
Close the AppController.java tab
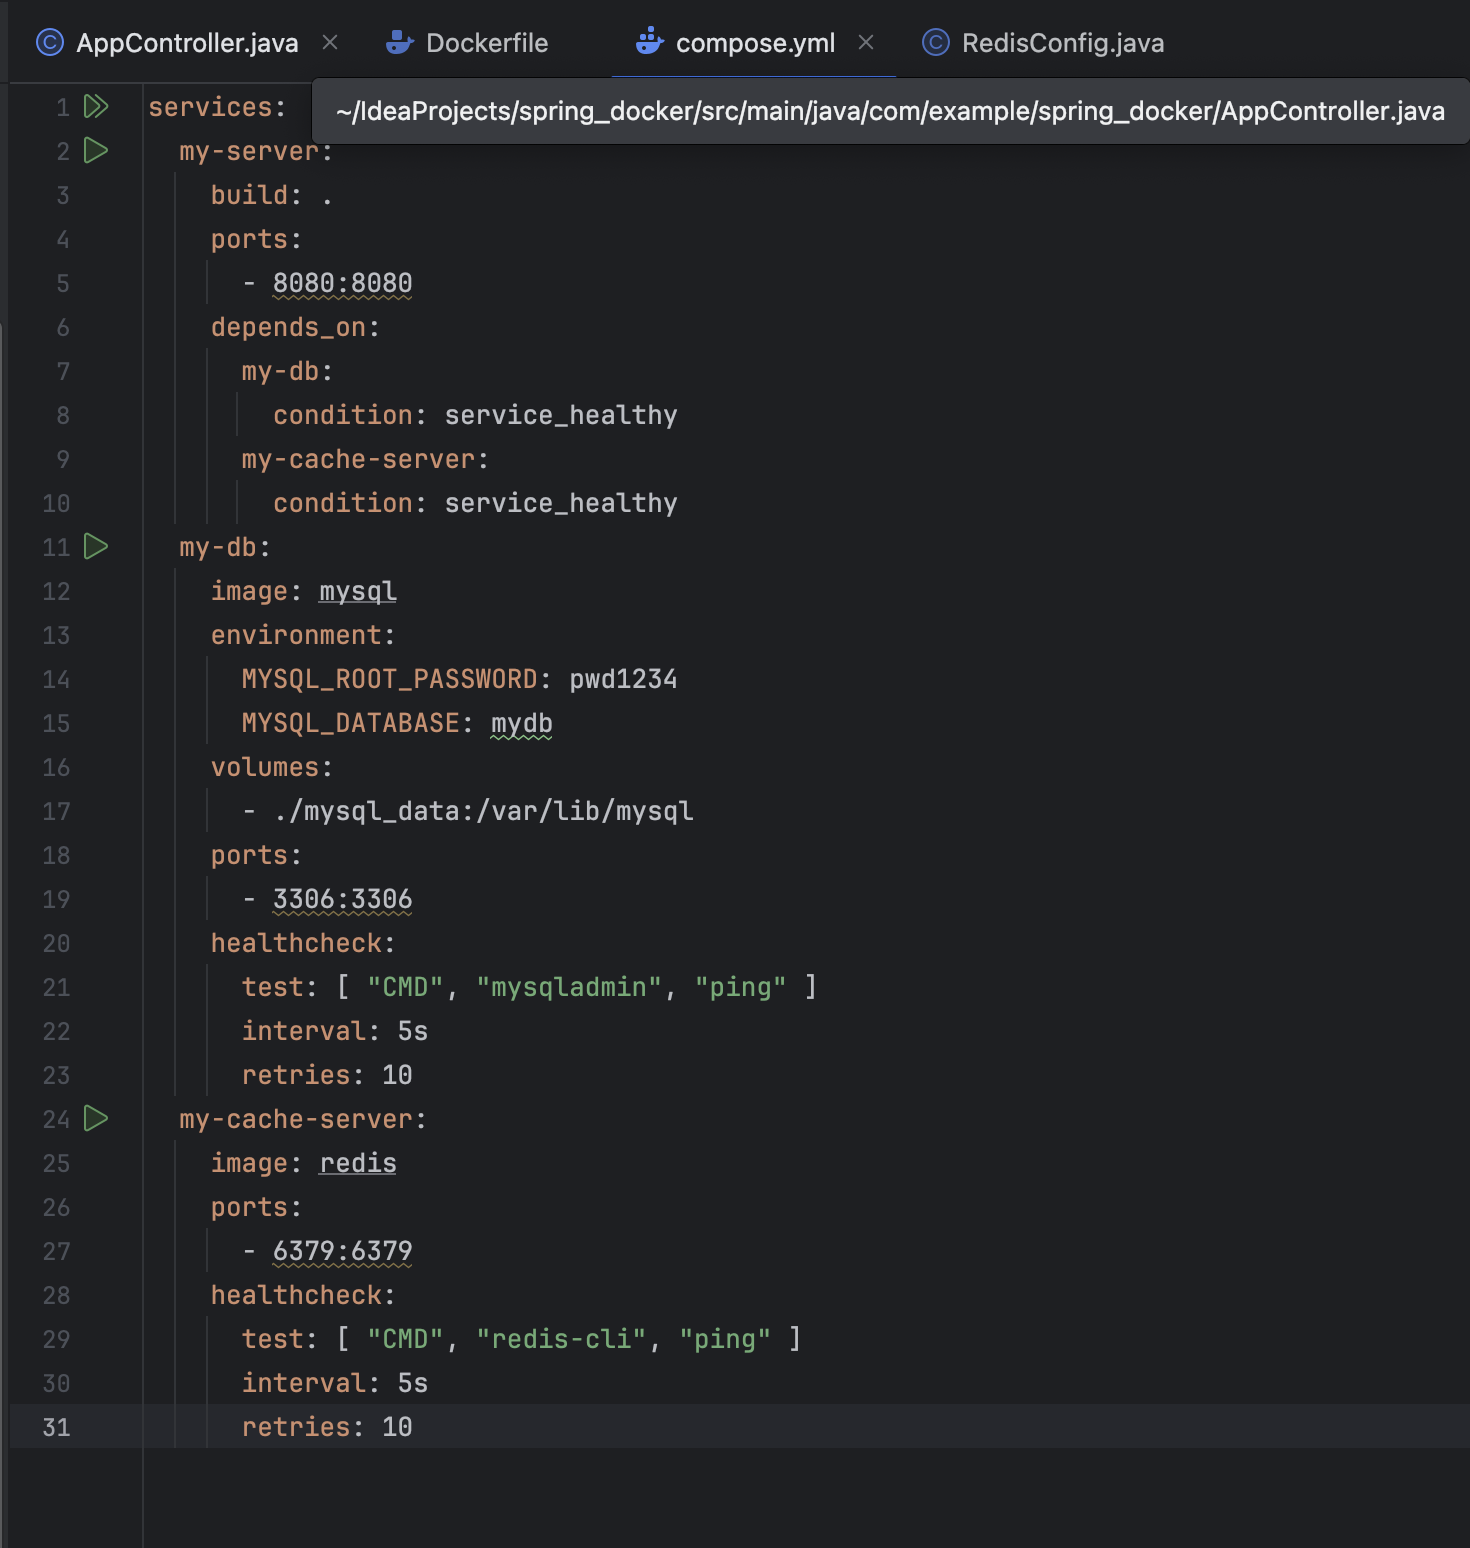tap(330, 42)
